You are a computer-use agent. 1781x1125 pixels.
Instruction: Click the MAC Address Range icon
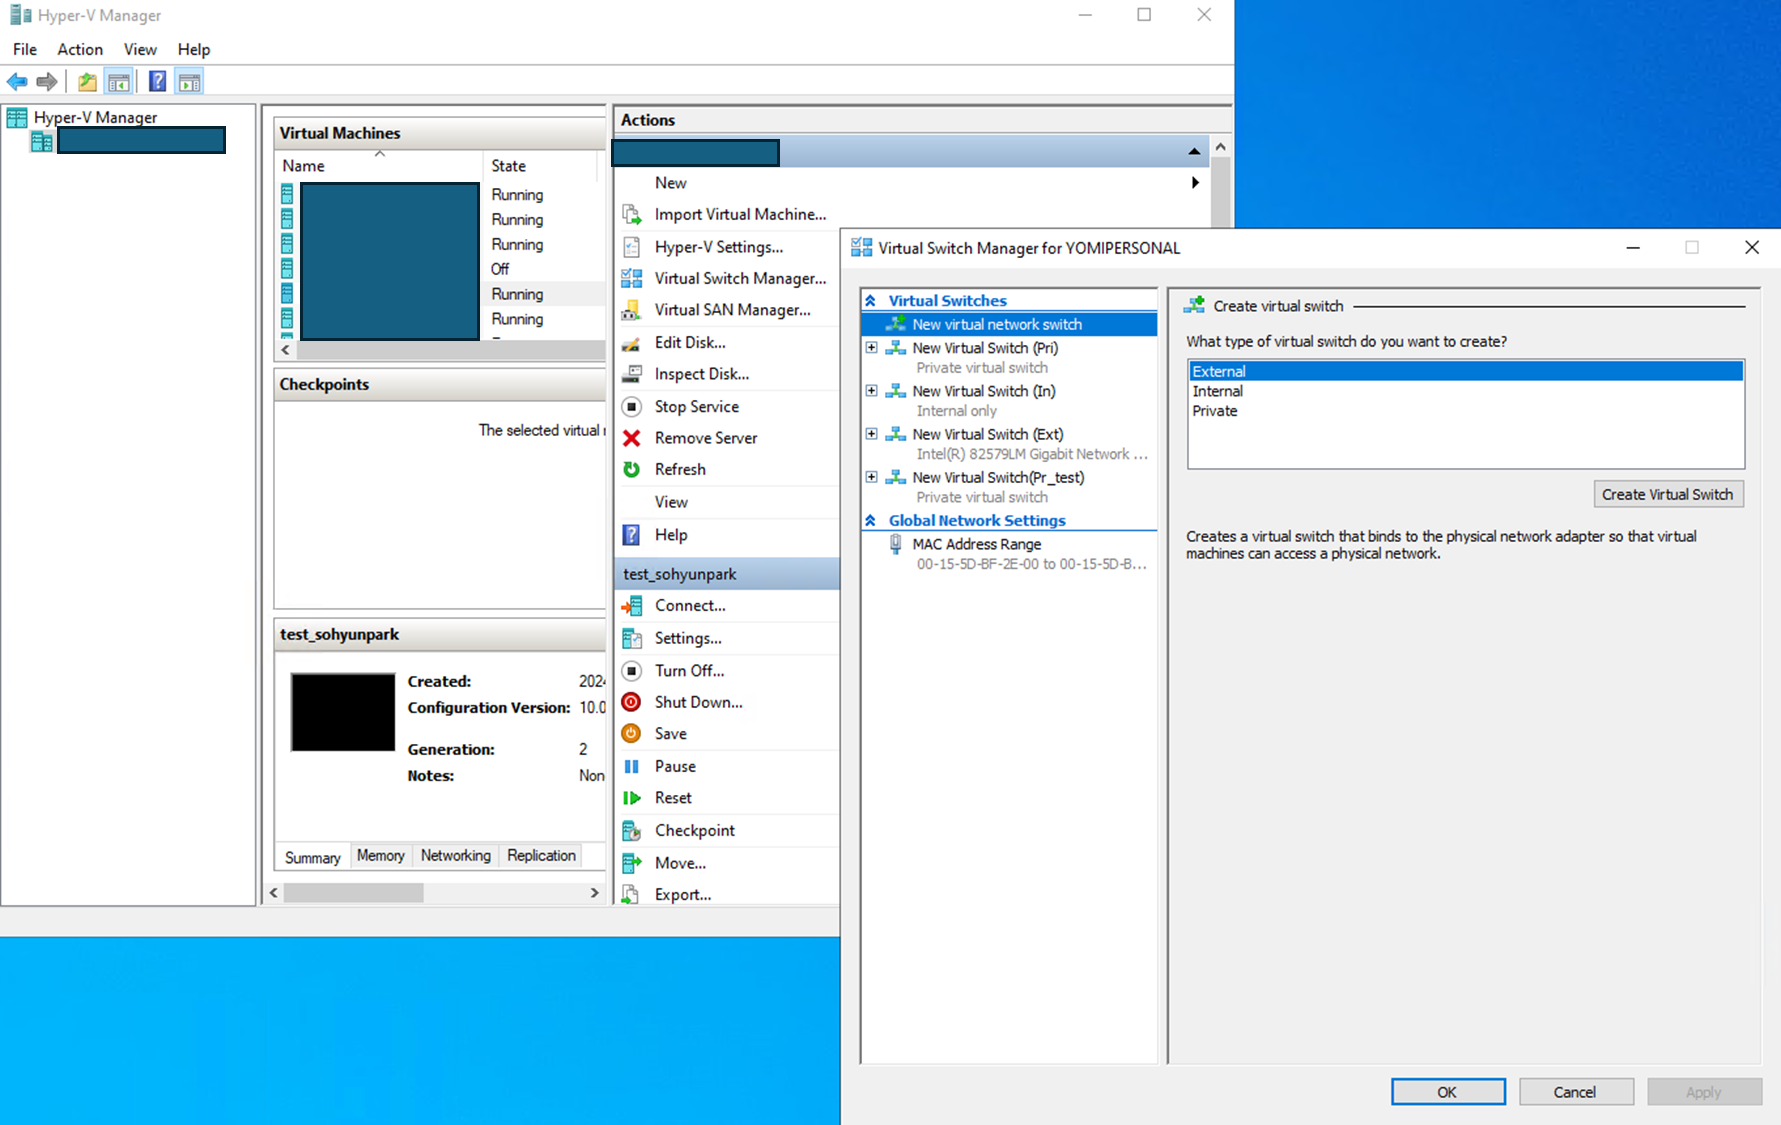[x=896, y=545]
